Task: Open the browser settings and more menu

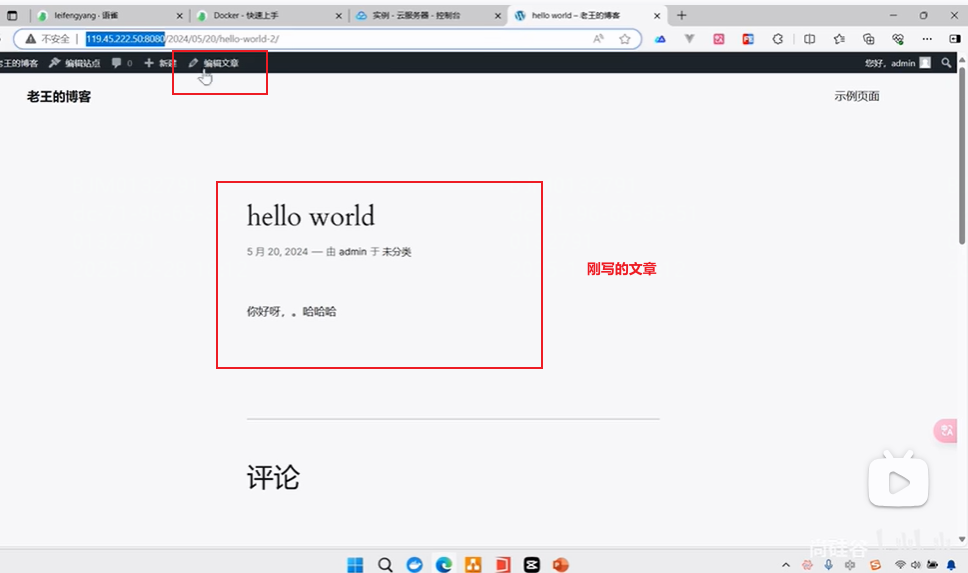Action: (927, 39)
